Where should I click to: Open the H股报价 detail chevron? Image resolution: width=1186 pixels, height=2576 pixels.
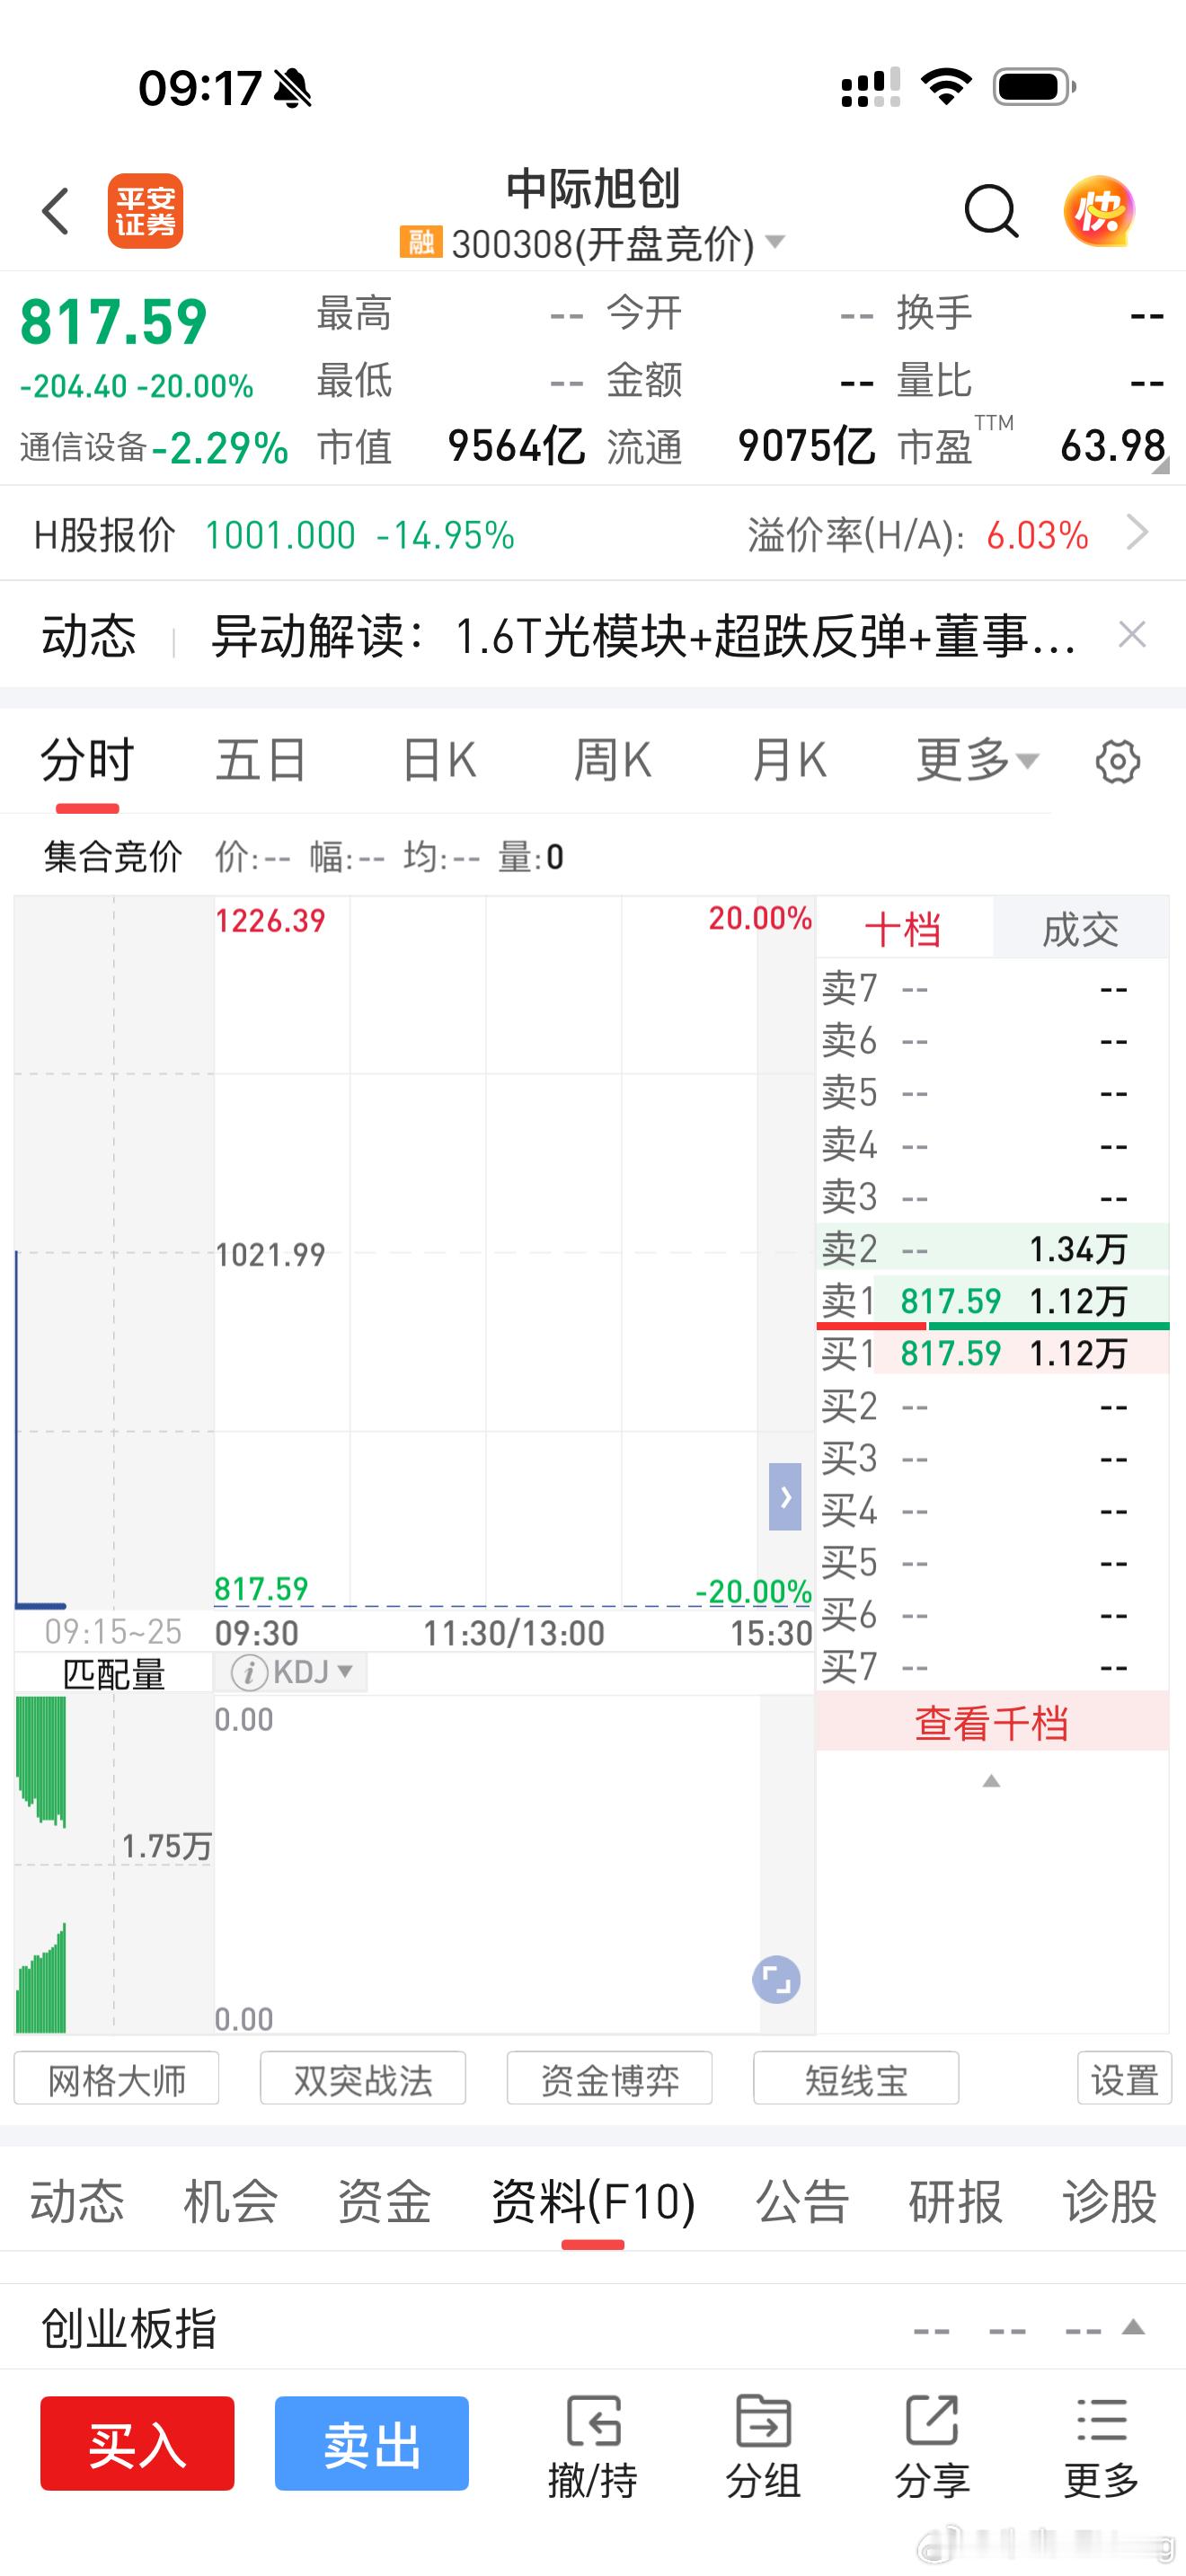point(1136,533)
